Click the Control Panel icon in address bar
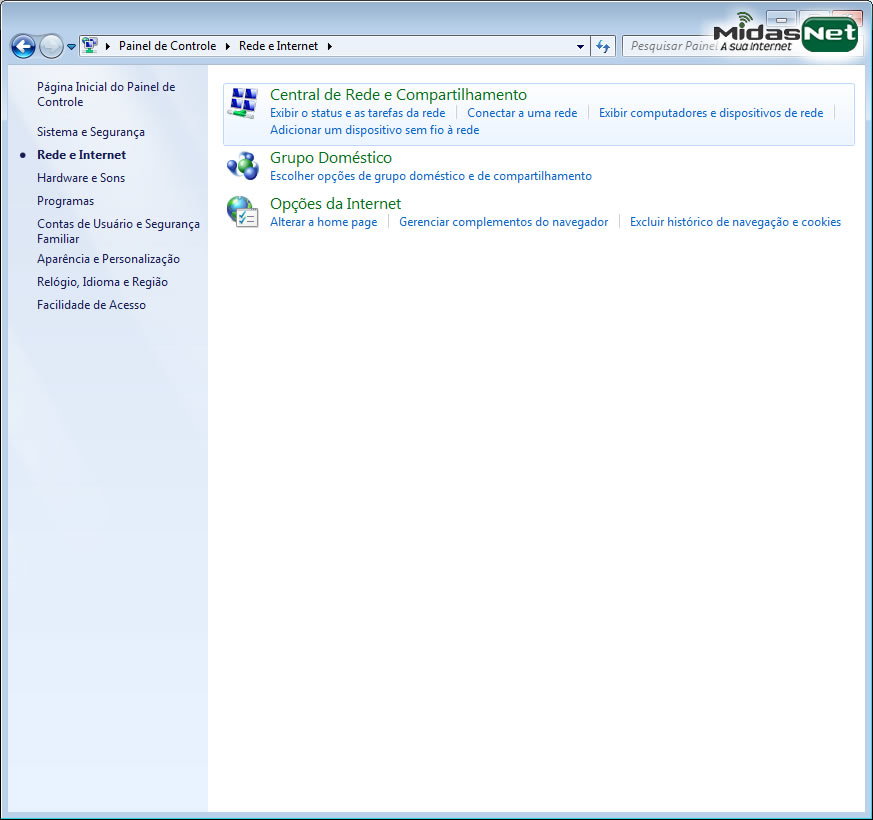The width and height of the screenshot is (873, 820). 90,46
